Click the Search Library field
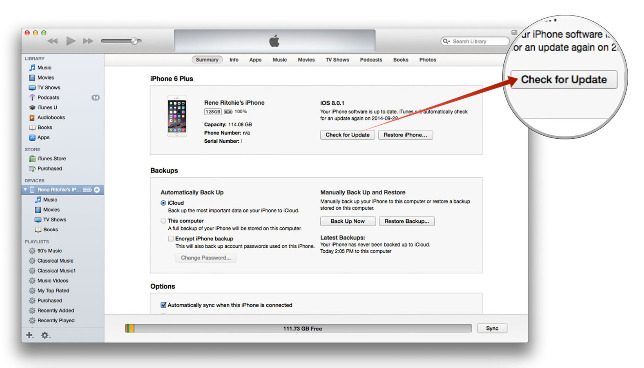This screenshot has height=368, width=644. pyautogui.click(x=474, y=41)
